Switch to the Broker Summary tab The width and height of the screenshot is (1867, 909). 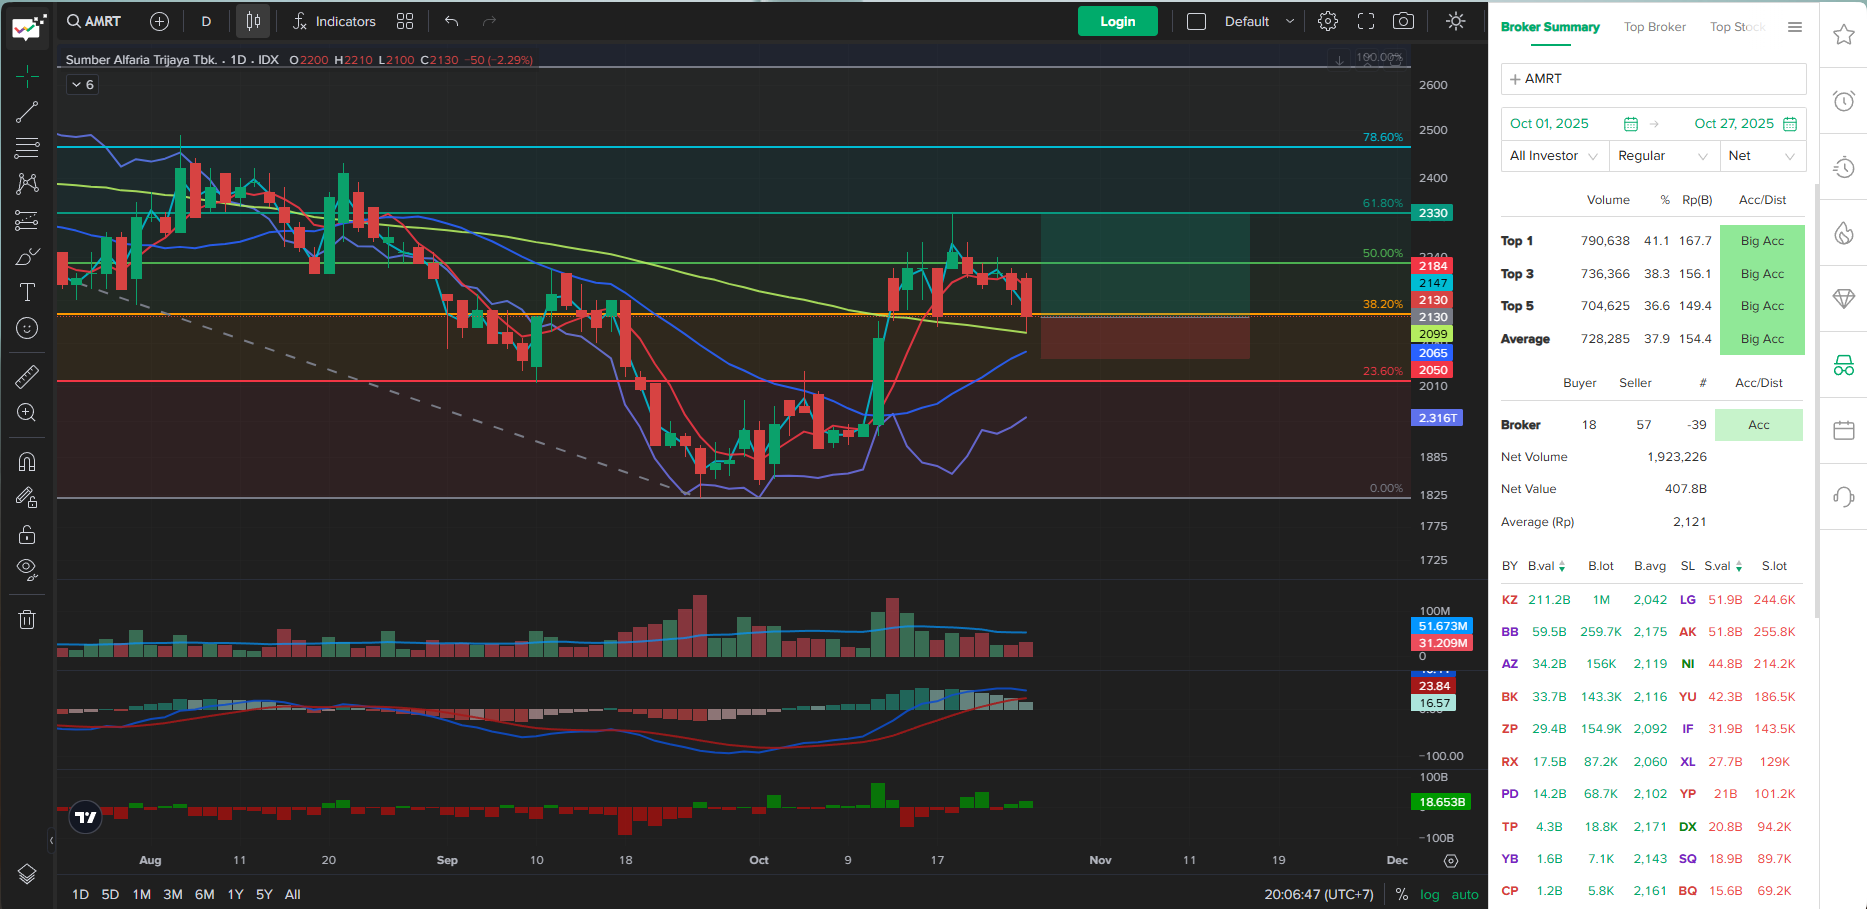pyautogui.click(x=1550, y=27)
